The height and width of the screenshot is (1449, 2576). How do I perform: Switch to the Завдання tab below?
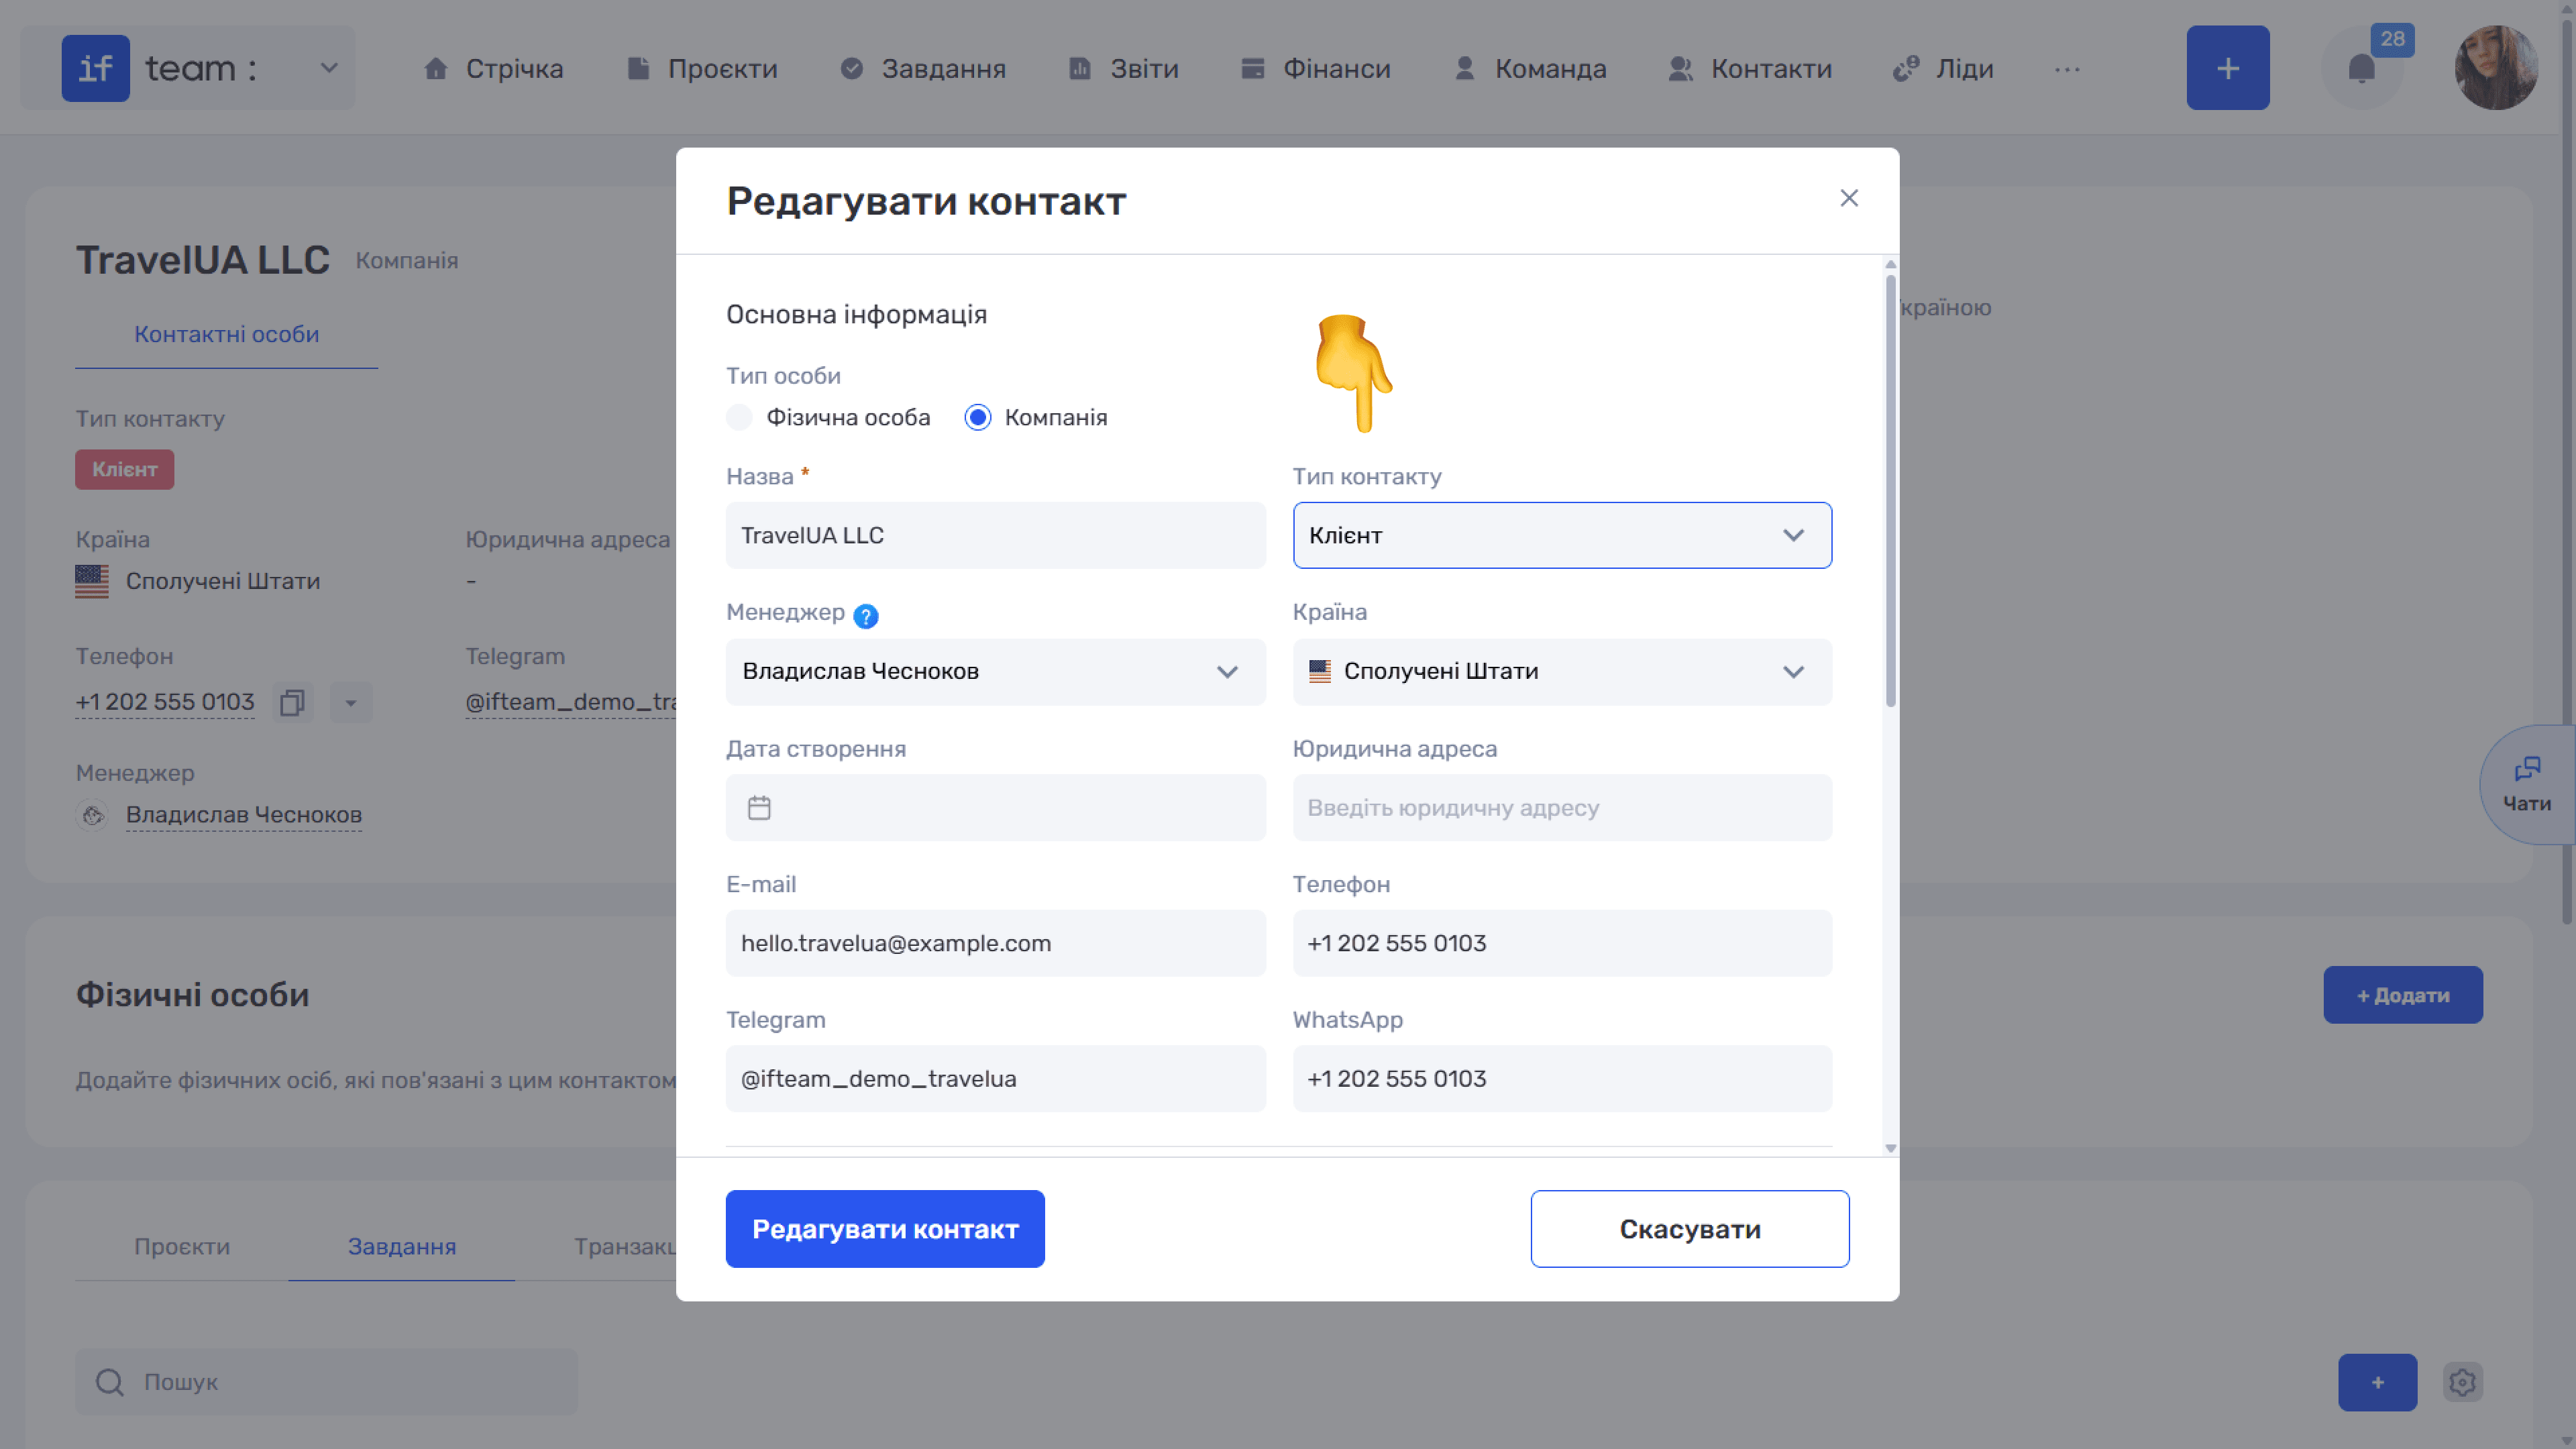click(402, 1246)
